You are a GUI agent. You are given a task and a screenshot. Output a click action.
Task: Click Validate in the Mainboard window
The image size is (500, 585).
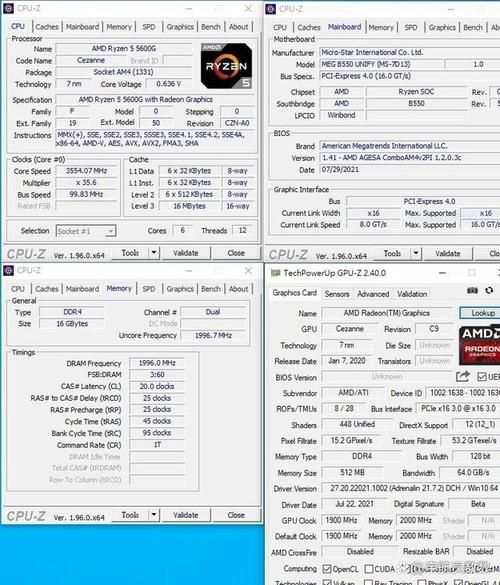448,254
